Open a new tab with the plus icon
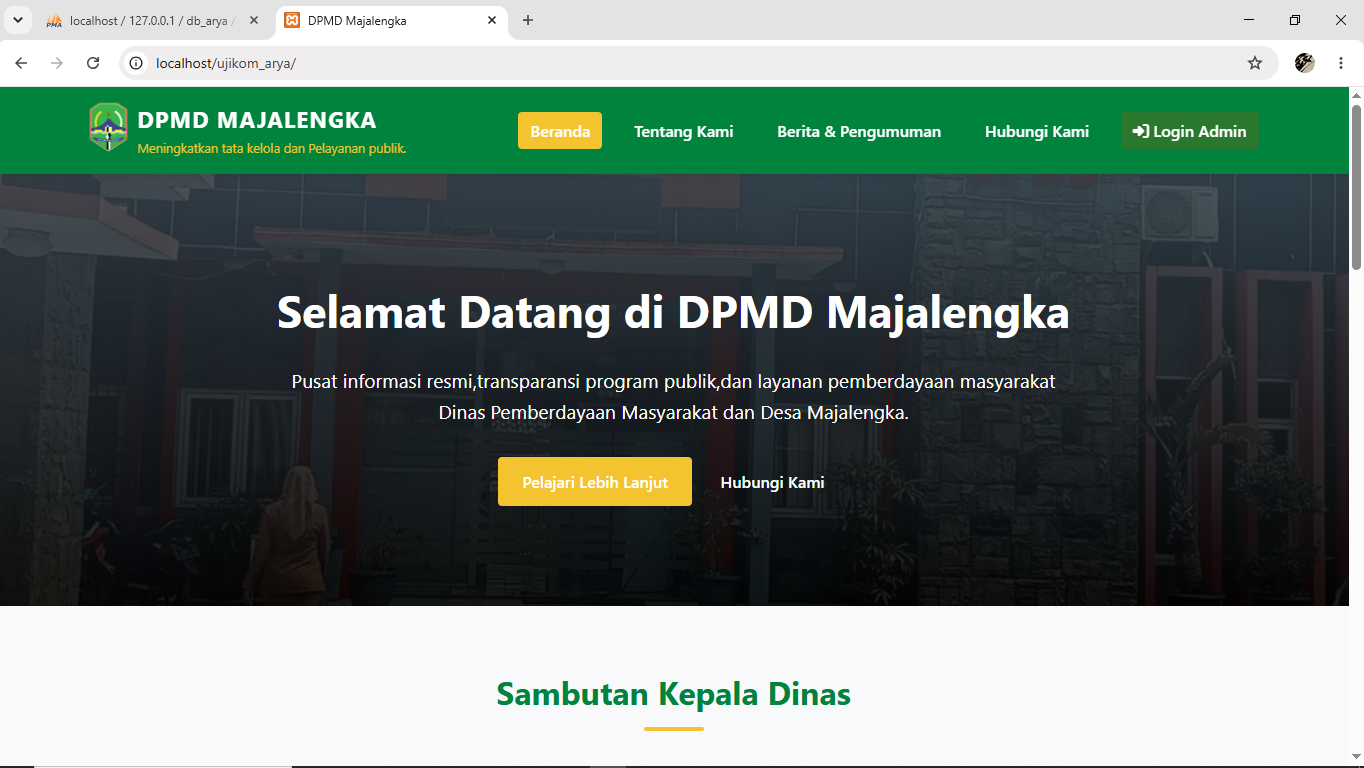The image size is (1364, 768). (528, 20)
